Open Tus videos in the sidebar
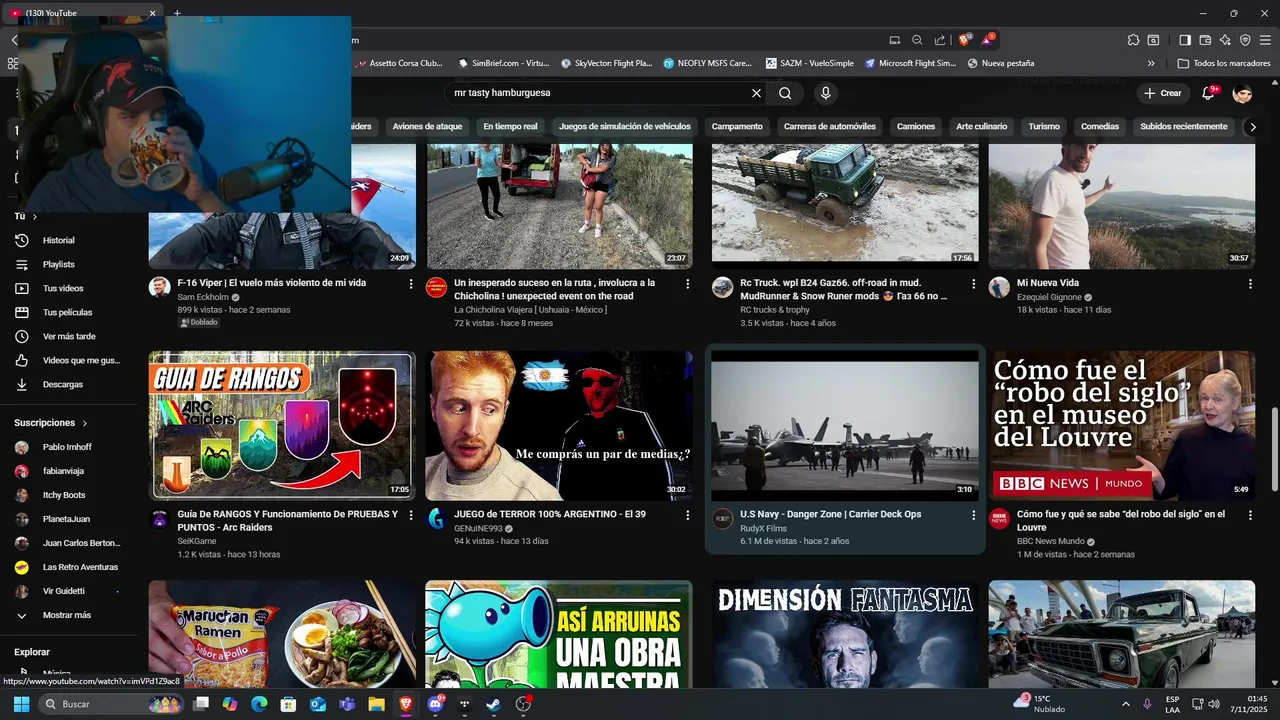This screenshot has width=1280, height=720. tap(62, 288)
